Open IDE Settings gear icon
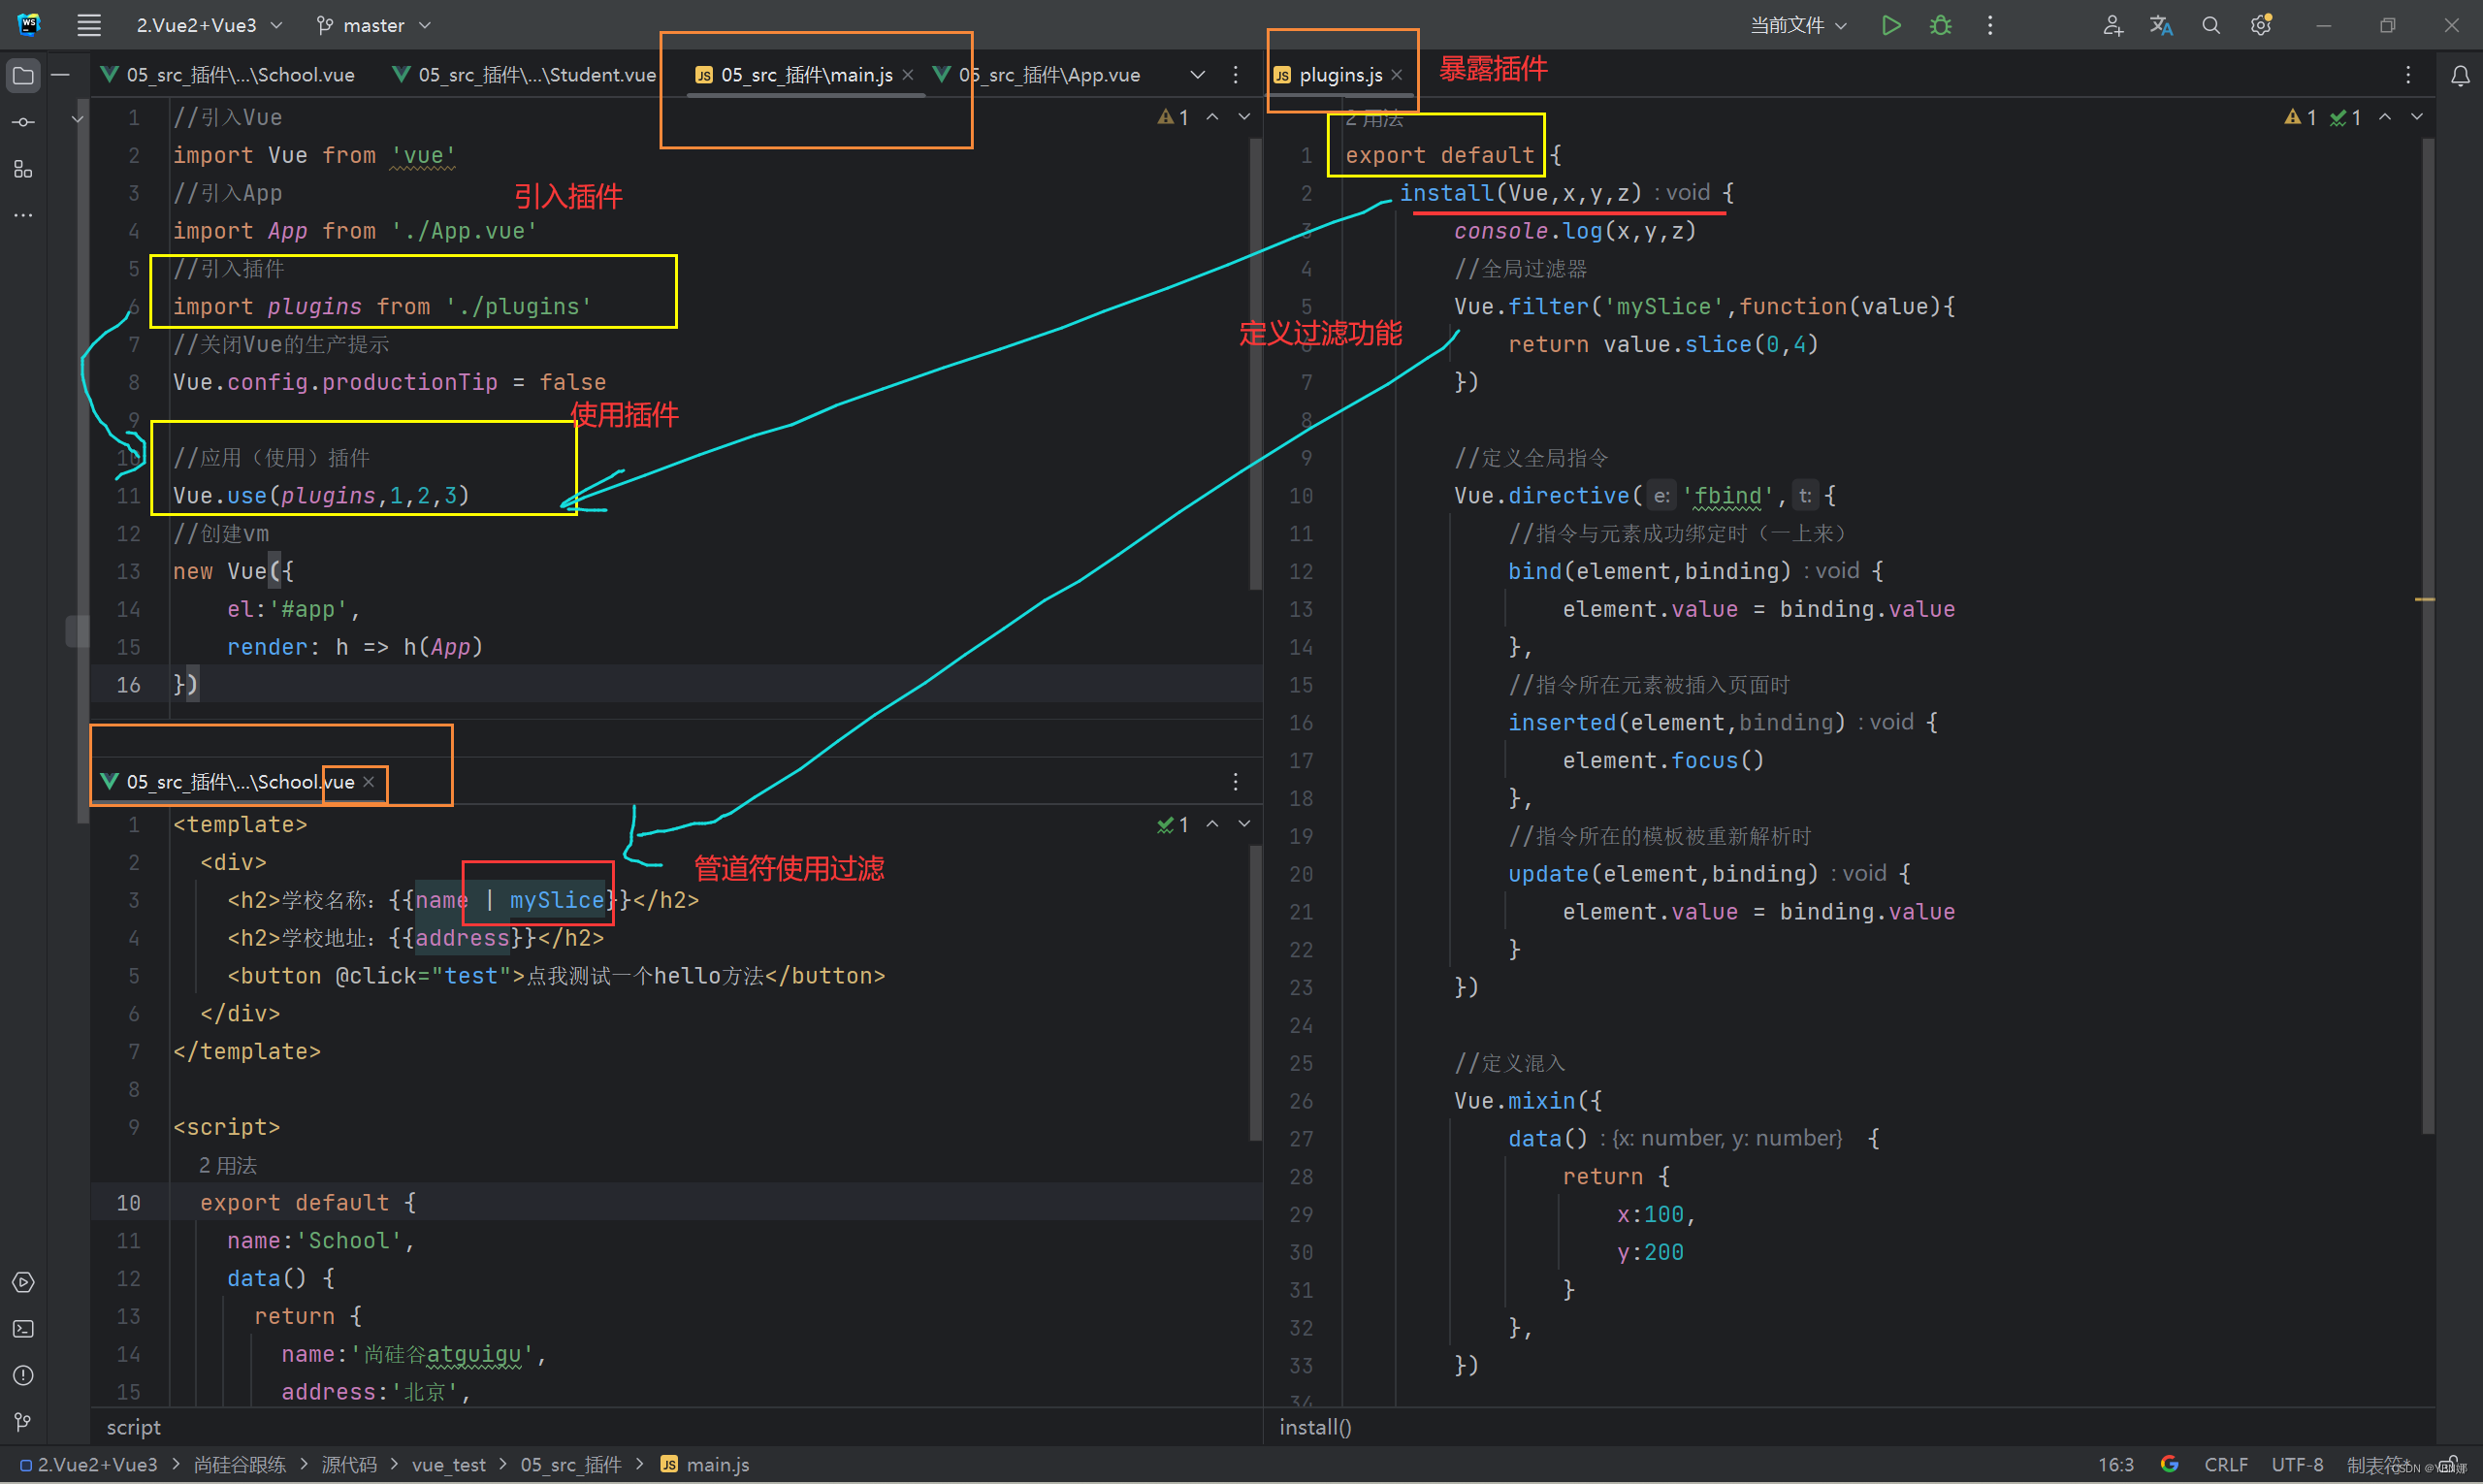Image resolution: width=2483 pixels, height=1484 pixels. click(x=2260, y=25)
